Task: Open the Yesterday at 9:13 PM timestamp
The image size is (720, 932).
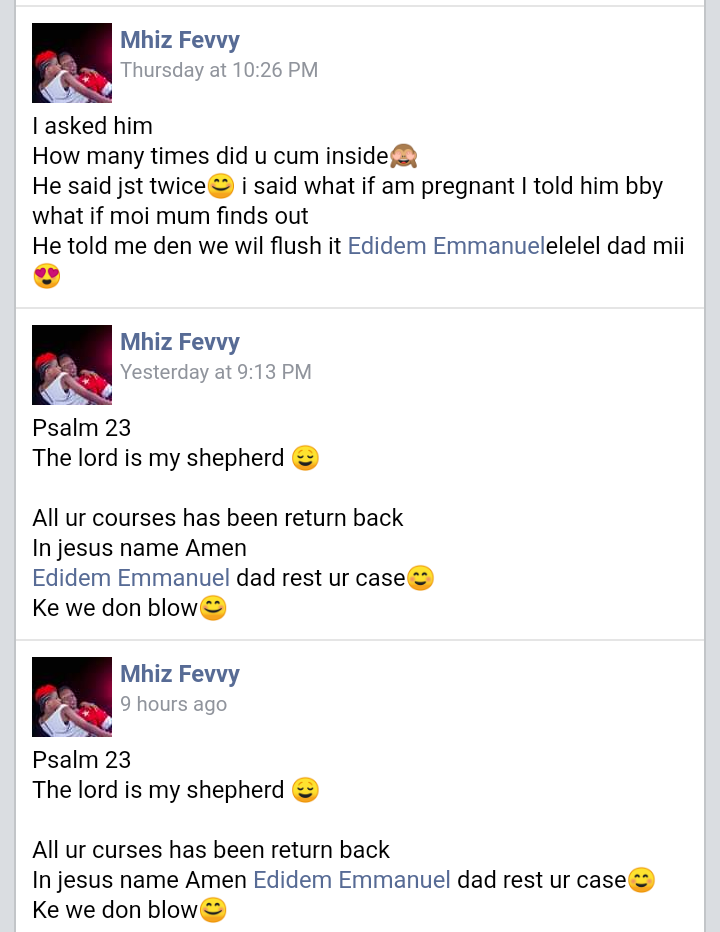Action: point(216,372)
